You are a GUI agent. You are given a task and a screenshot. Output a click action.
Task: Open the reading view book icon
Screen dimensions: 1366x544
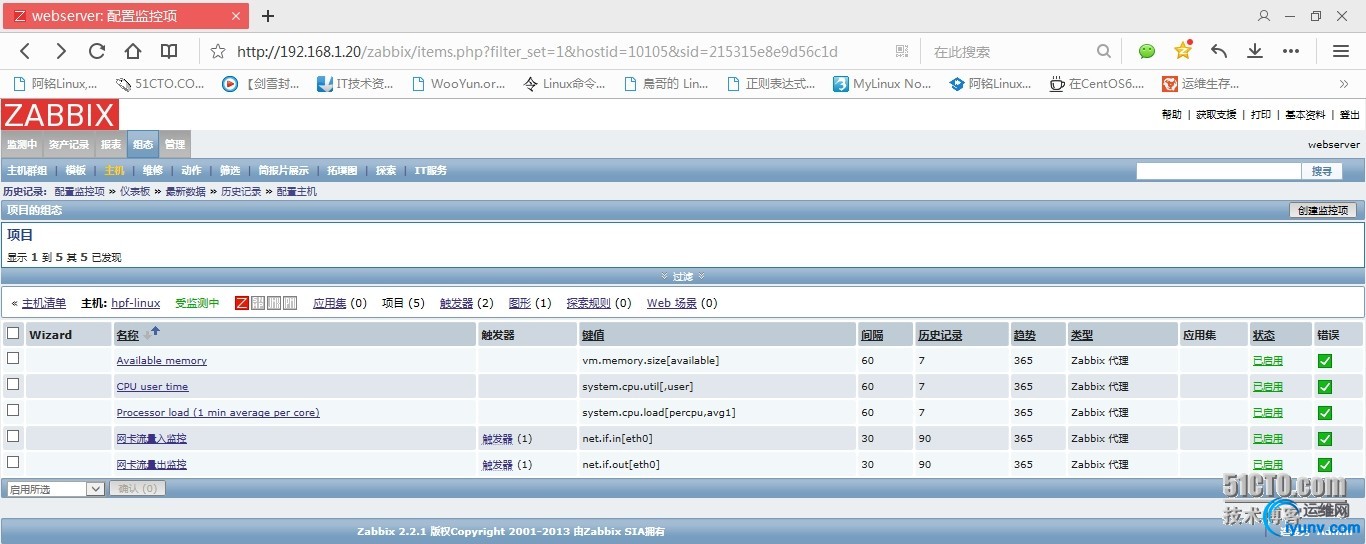(169, 51)
